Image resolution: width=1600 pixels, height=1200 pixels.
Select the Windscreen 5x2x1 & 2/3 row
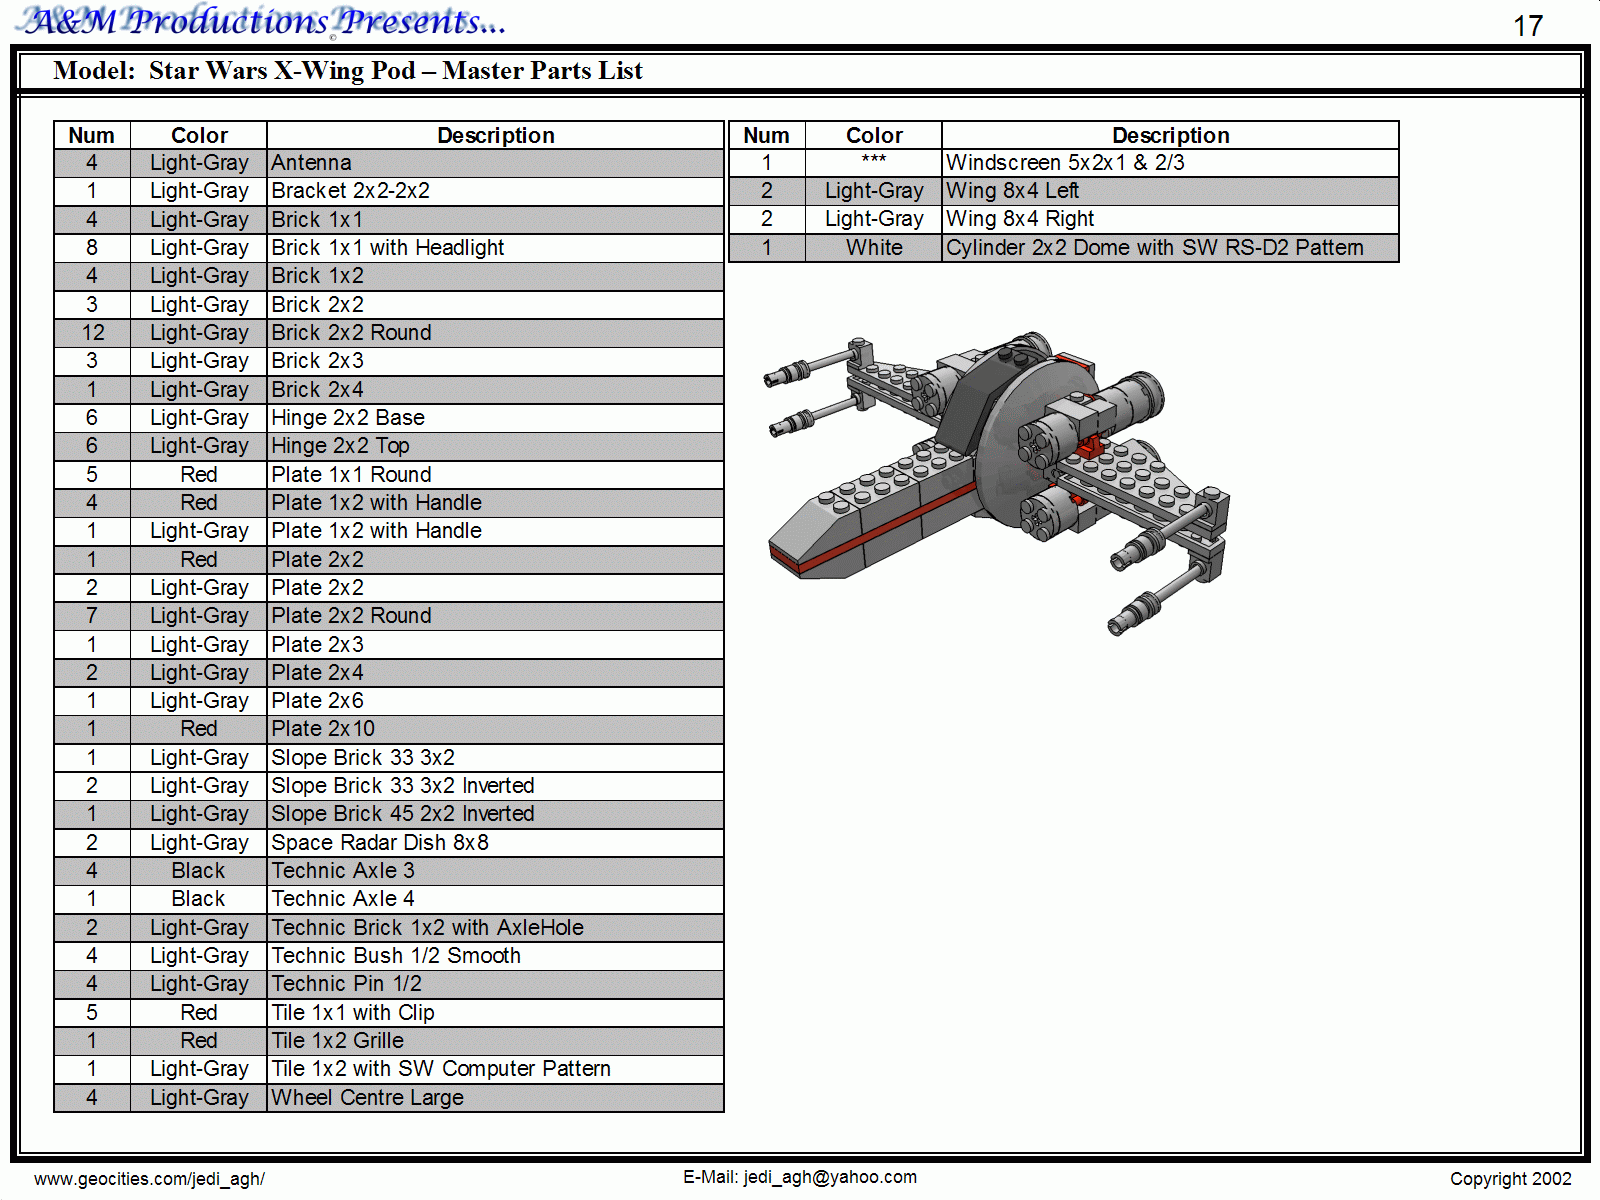(x=1064, y=163)
